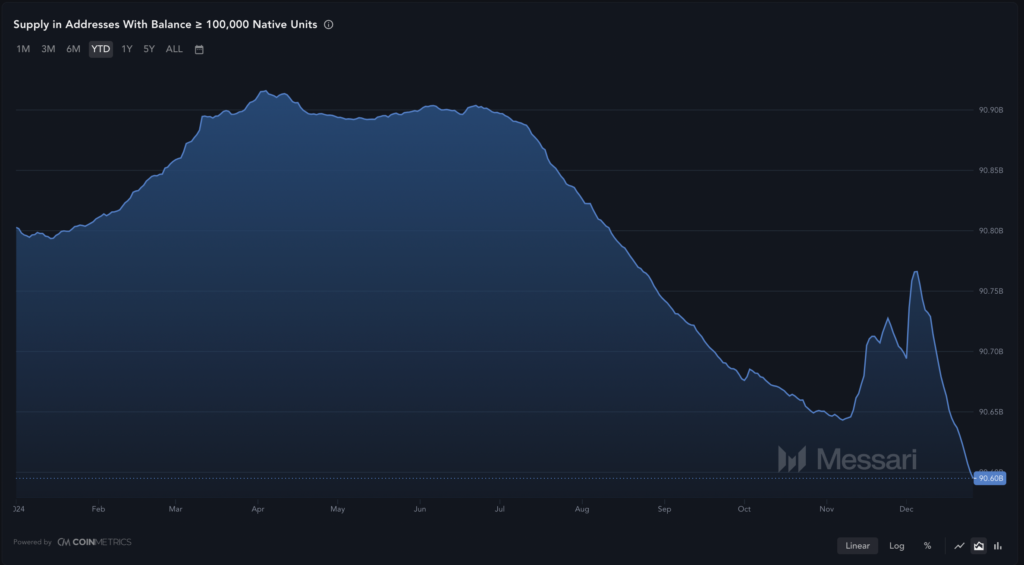Select the YTD time range
1024x565 pixels.
101,49
